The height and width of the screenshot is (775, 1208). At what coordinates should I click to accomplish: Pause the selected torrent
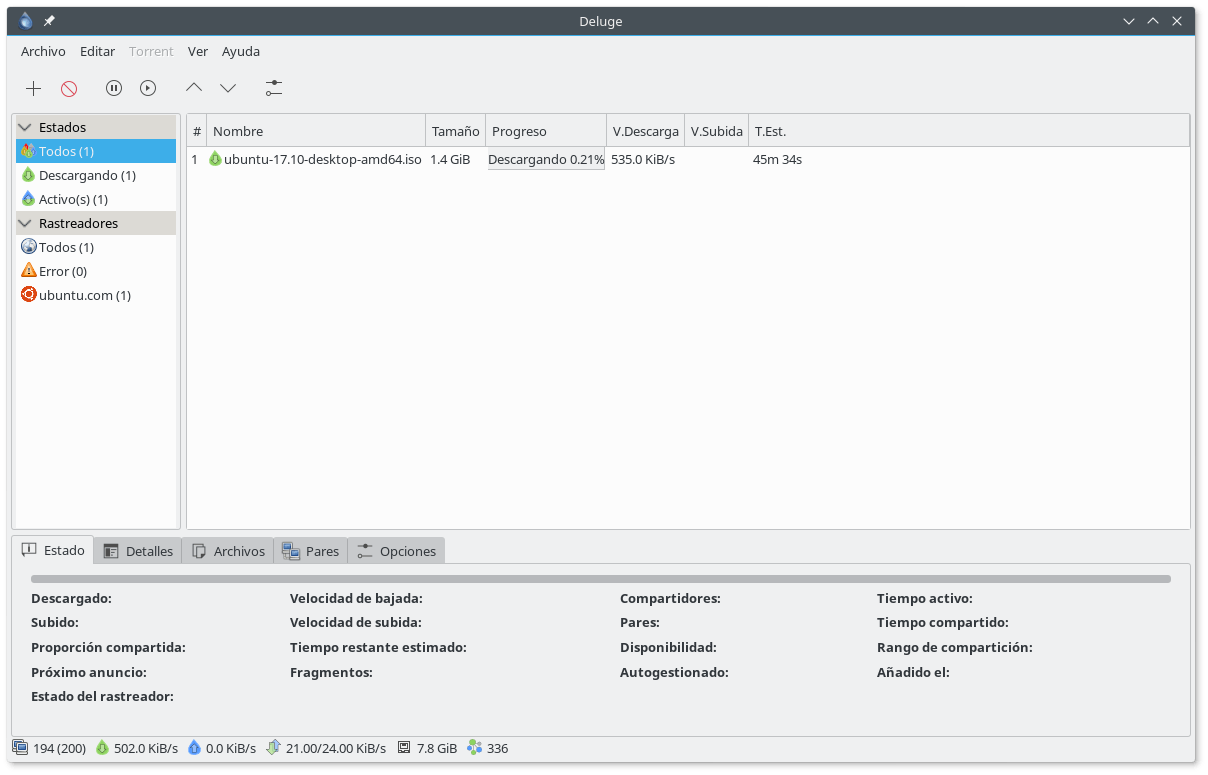coord(114,88)
